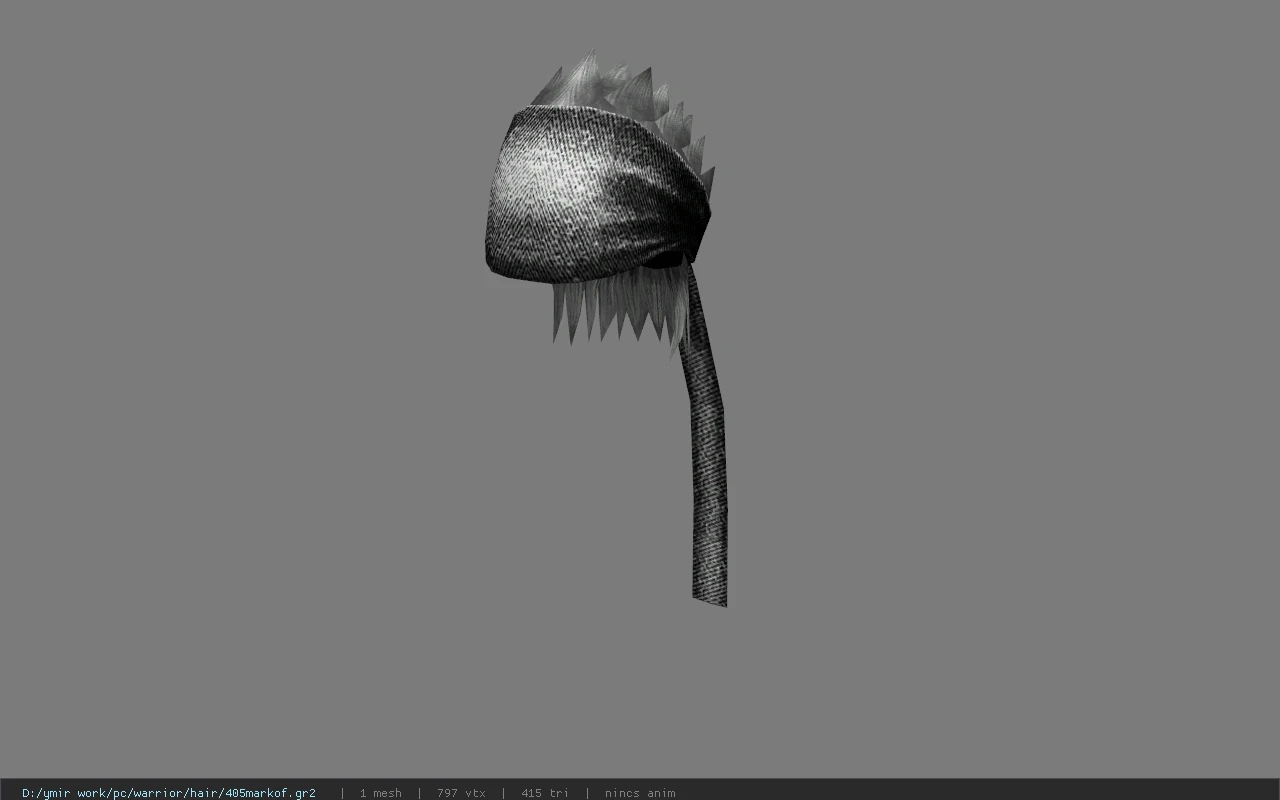Viewport: 1280px width, 800px height.
Task: Click the 'nincs anim' status text
Action: (640, 793)
